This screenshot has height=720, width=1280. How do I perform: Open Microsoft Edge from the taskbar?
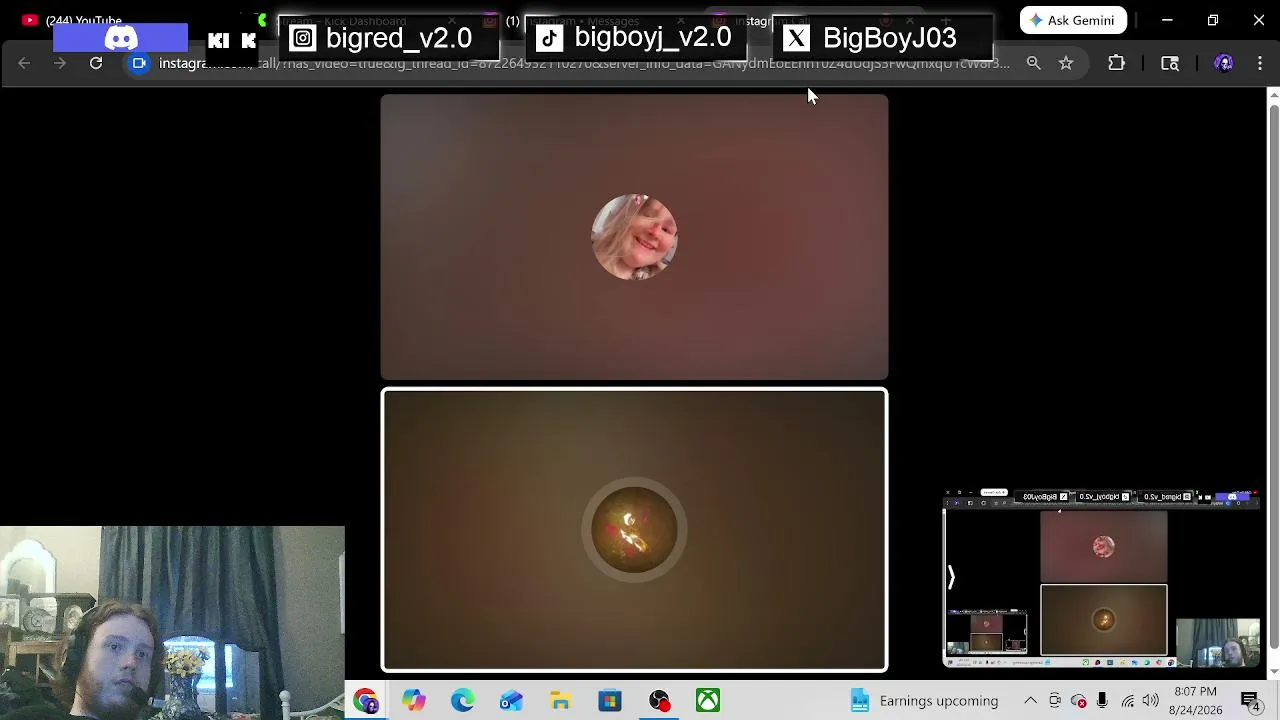(x=463, y=701)
